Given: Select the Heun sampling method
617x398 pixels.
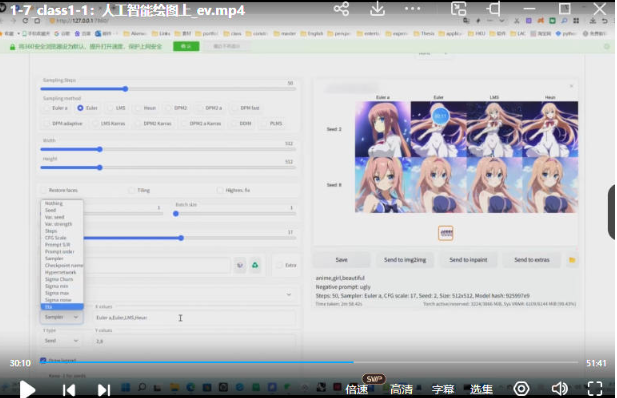Looking at the screenshot, I should [146, 108].
